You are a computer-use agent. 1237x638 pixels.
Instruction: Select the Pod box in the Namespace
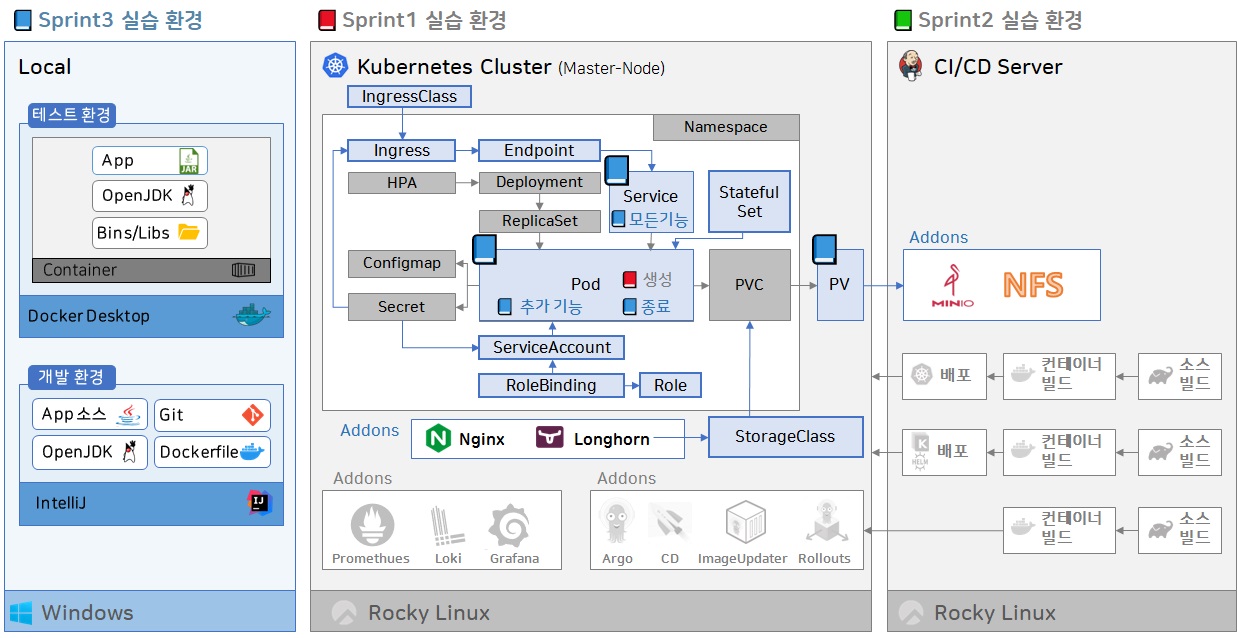point(586,285)
